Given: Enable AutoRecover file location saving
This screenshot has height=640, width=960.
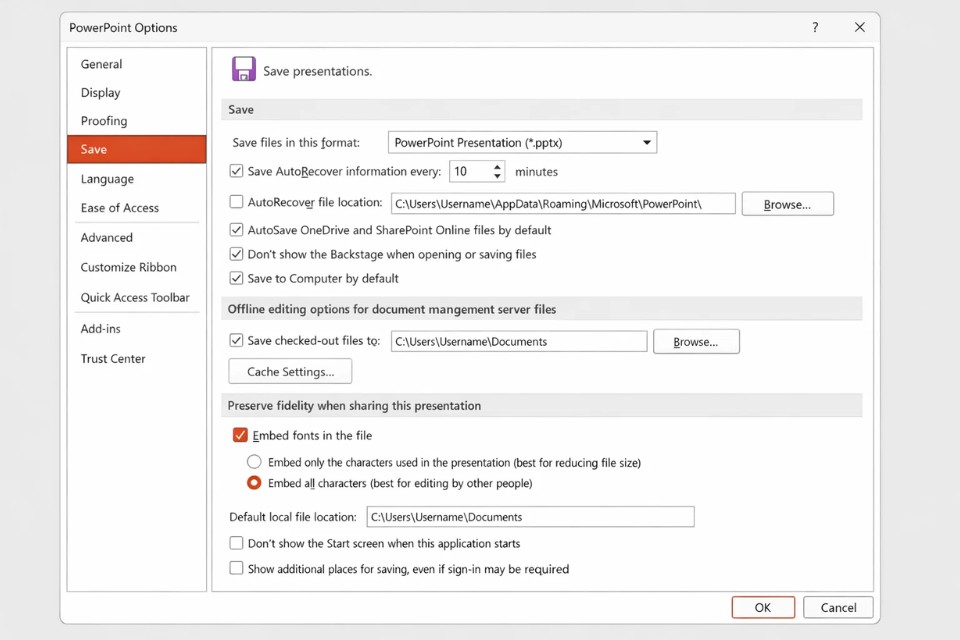Looking at the screenshot, I should 236,203.
